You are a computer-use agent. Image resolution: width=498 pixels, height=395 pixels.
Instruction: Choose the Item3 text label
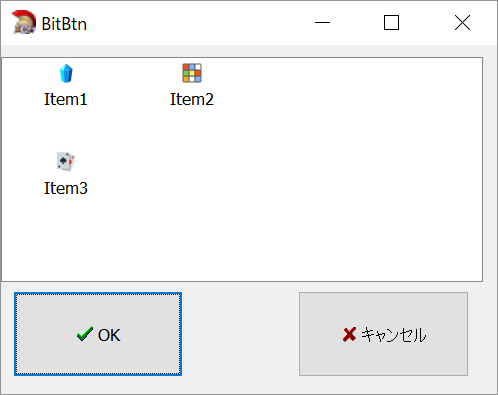pyautogui.click(x=66, y=188)
